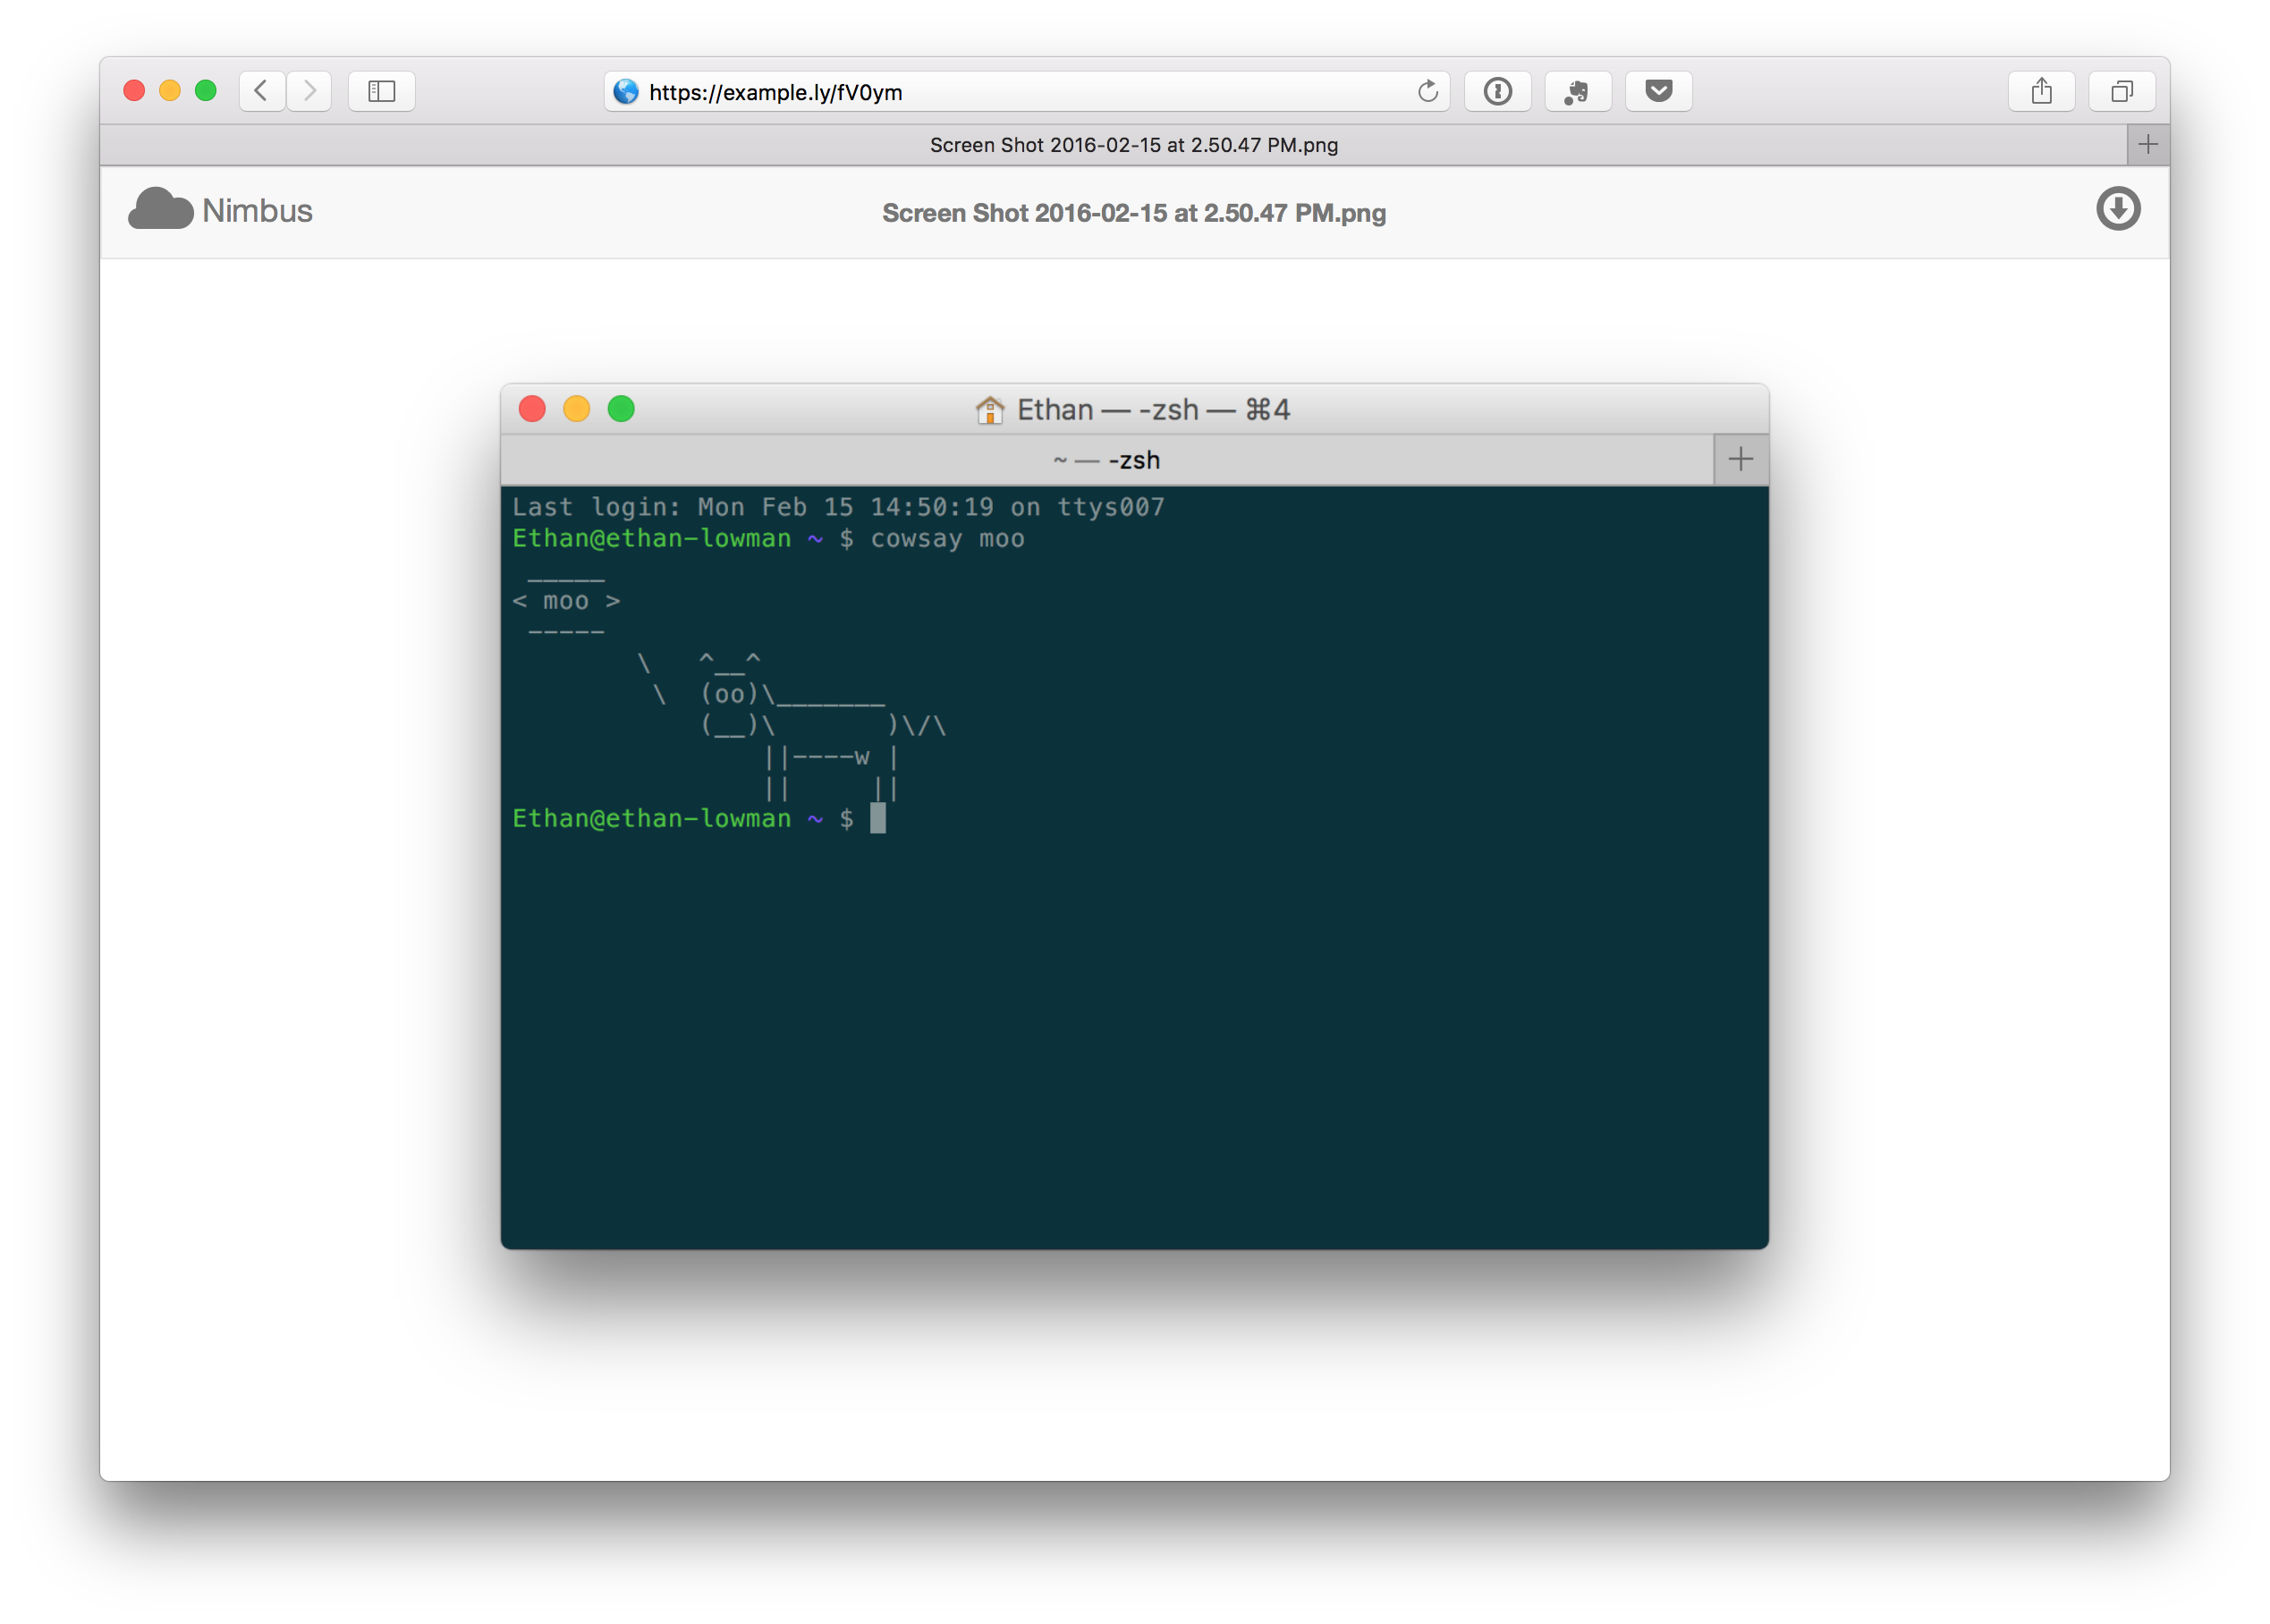Viewport: 2270px width, 1624px height.
Task: Save page with the Pocket button
Action: click(x=1658, y=91)
